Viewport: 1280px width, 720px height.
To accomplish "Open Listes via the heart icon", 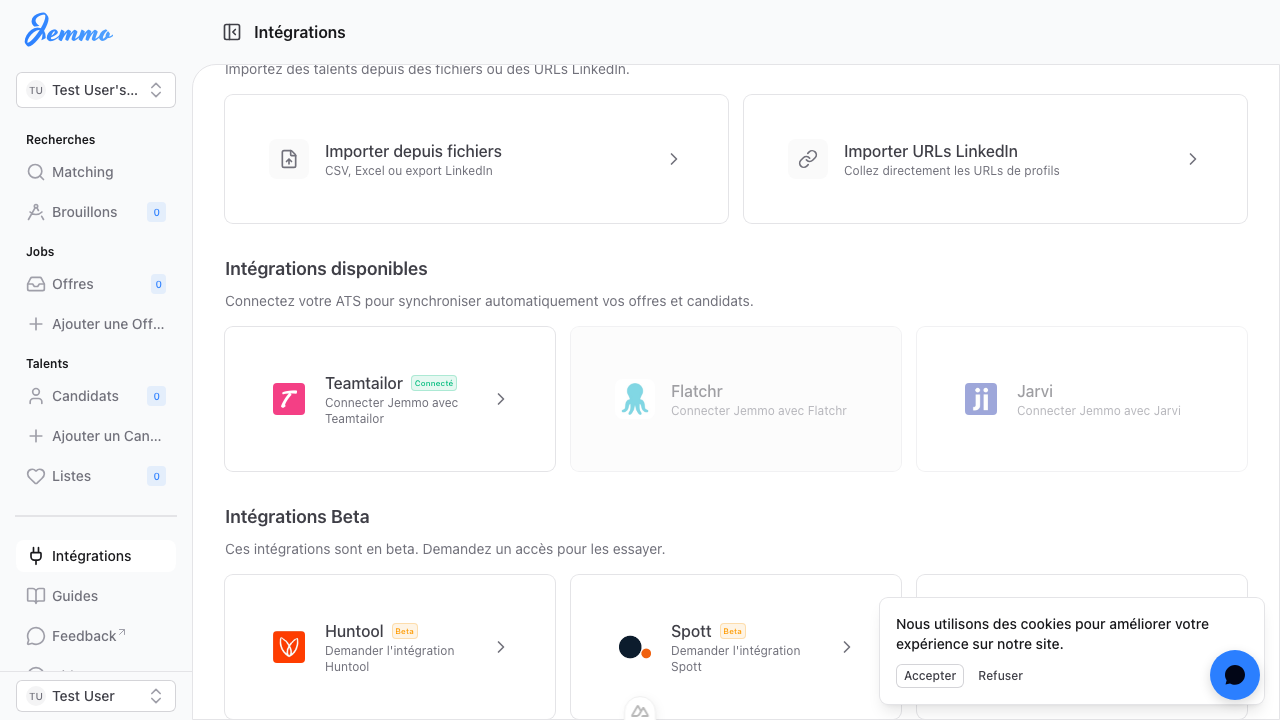I will 36,476.
